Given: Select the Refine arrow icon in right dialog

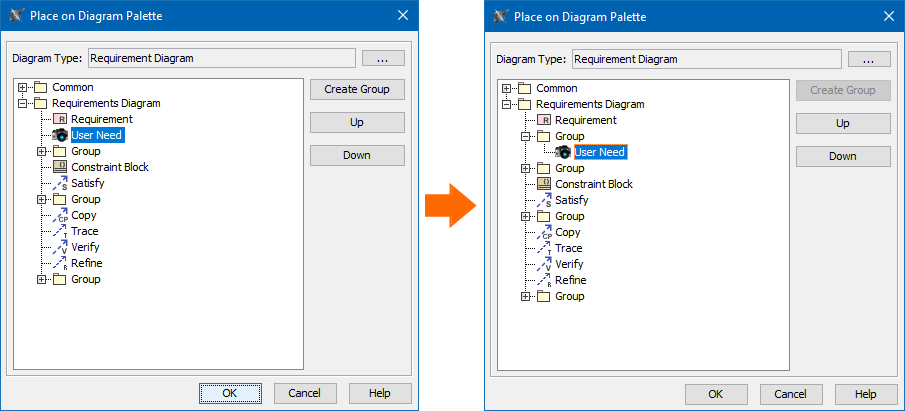Looking at the screenshot, I should pos(544,280).
